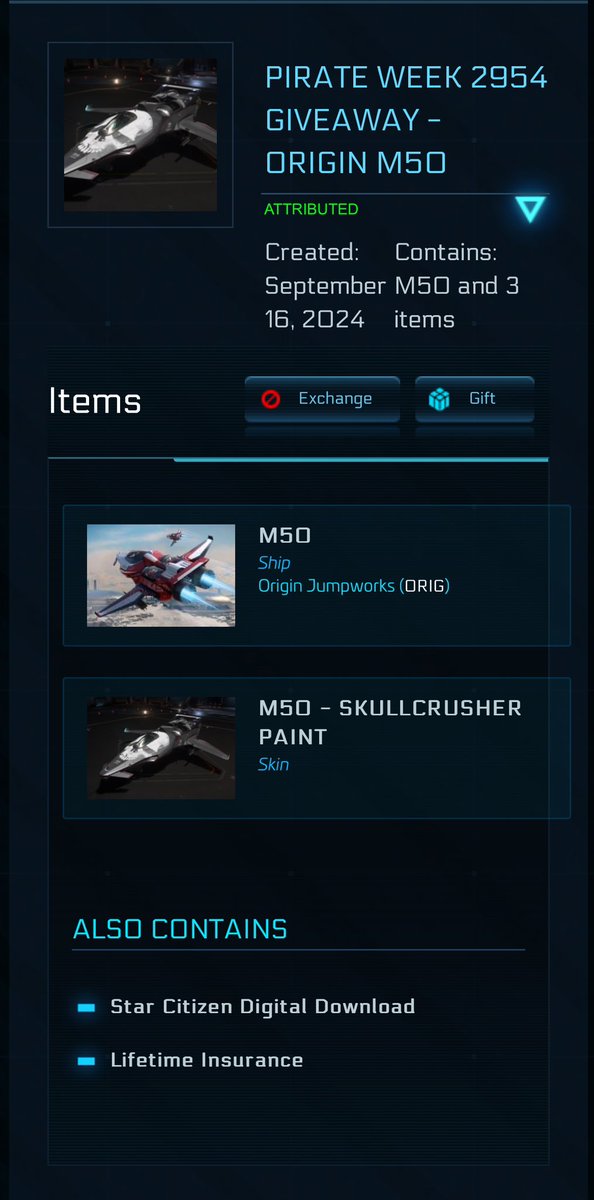Click the Also Contains section heading
594x1200 pixels.
tap(180, 929)
